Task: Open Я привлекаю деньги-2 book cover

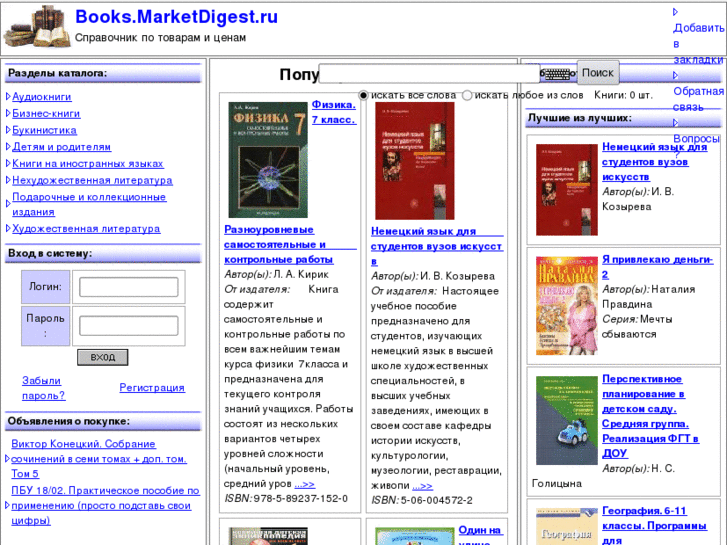Action: (567, 306)
